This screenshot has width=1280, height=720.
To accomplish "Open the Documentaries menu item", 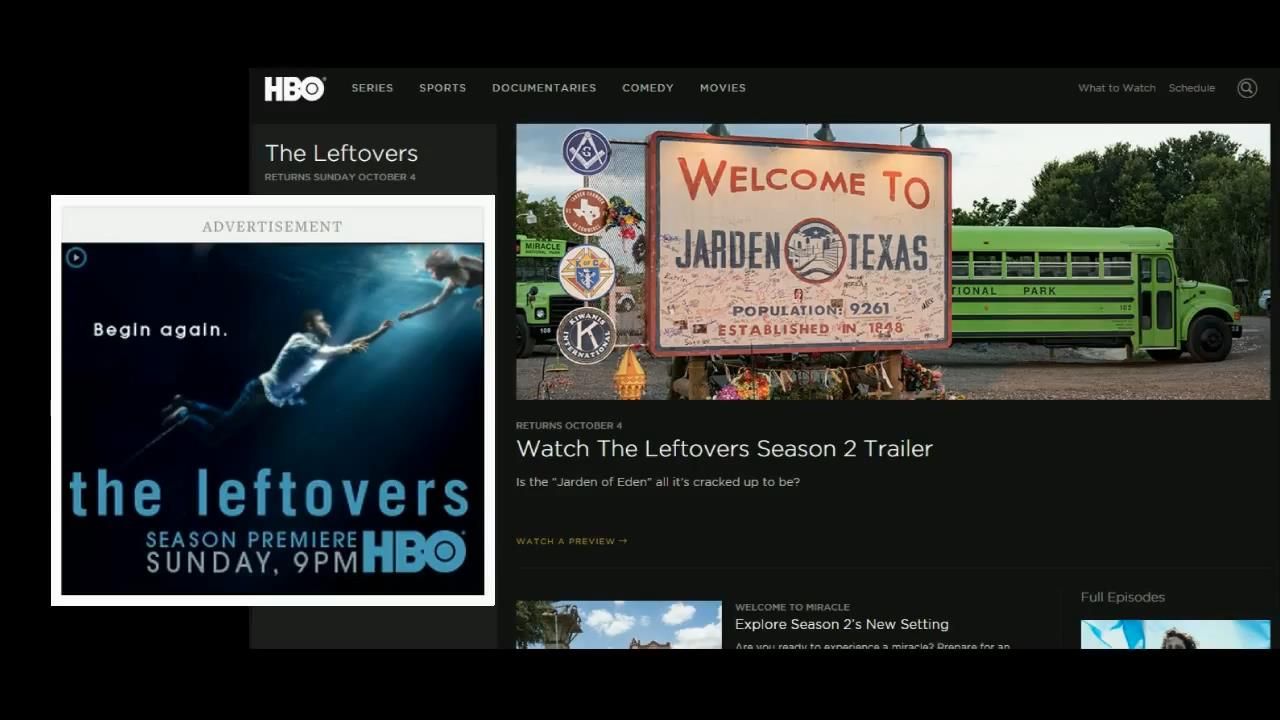I will 544,88.
